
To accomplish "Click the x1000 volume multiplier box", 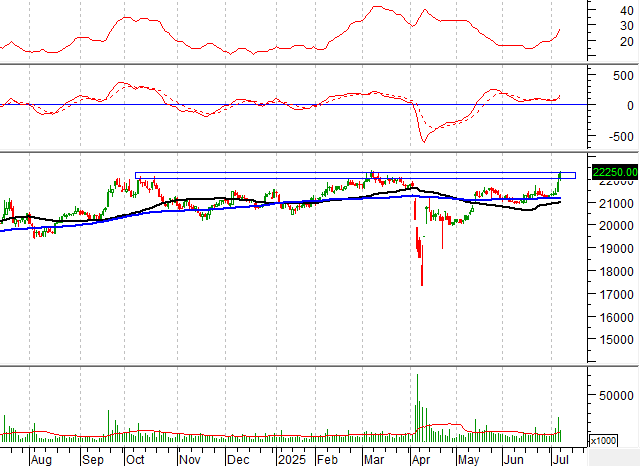I will (x=603, y=441).
